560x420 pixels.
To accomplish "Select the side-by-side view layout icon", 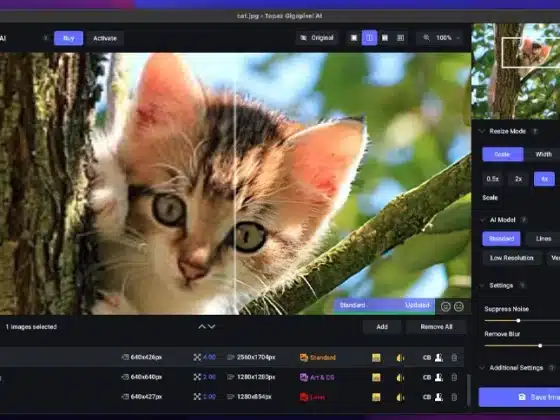I will point(385,38).
